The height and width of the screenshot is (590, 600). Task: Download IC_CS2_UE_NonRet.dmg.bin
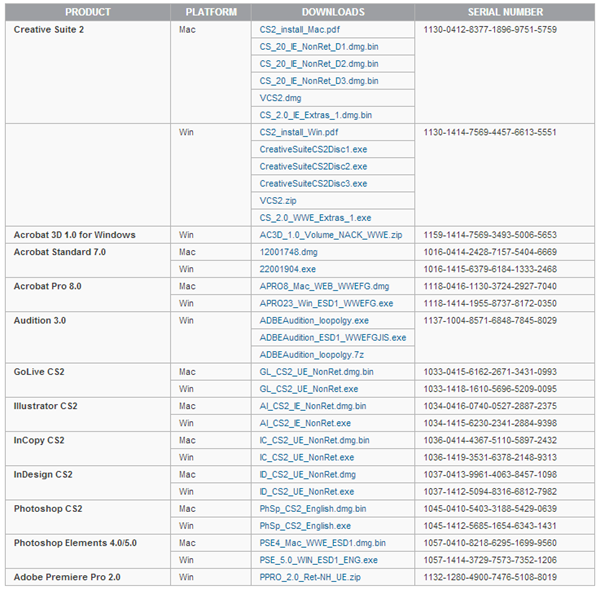(314, 440)
